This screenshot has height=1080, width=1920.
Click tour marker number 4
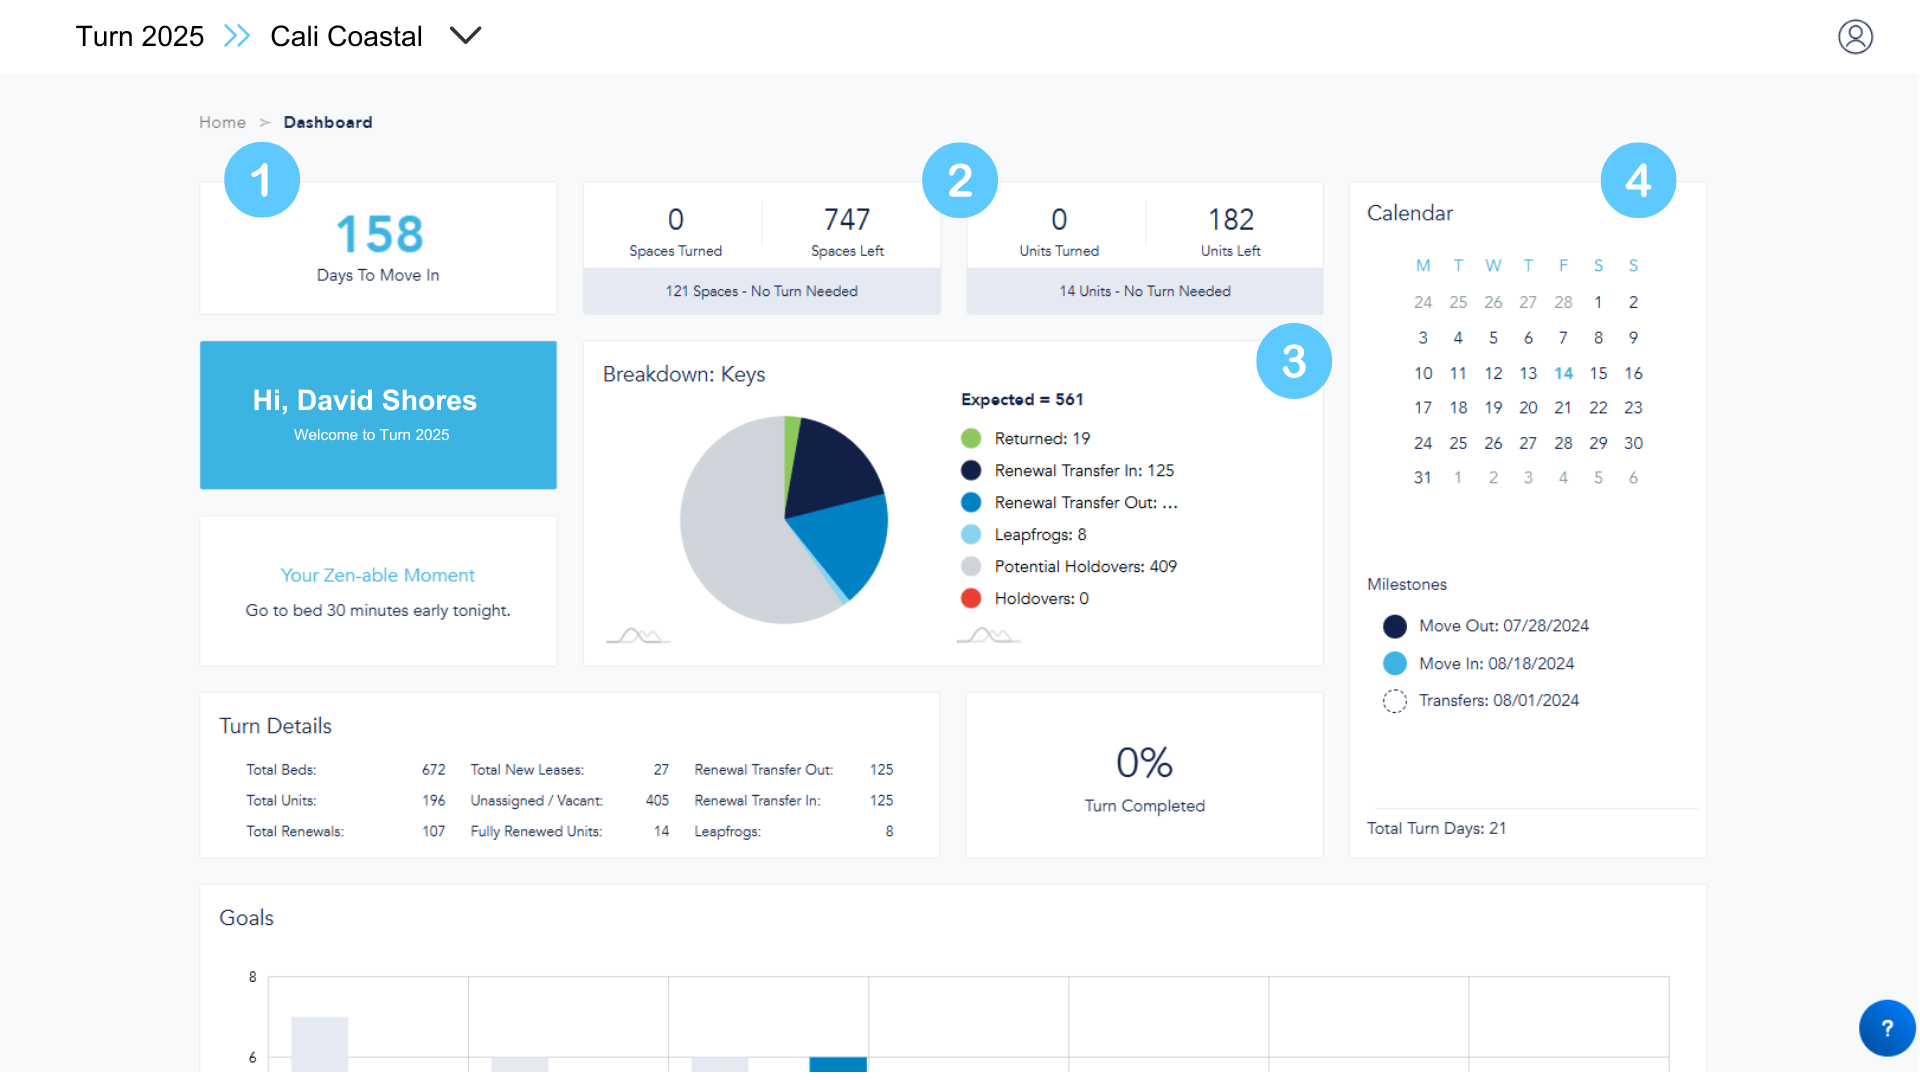[x=1637, y=180]
